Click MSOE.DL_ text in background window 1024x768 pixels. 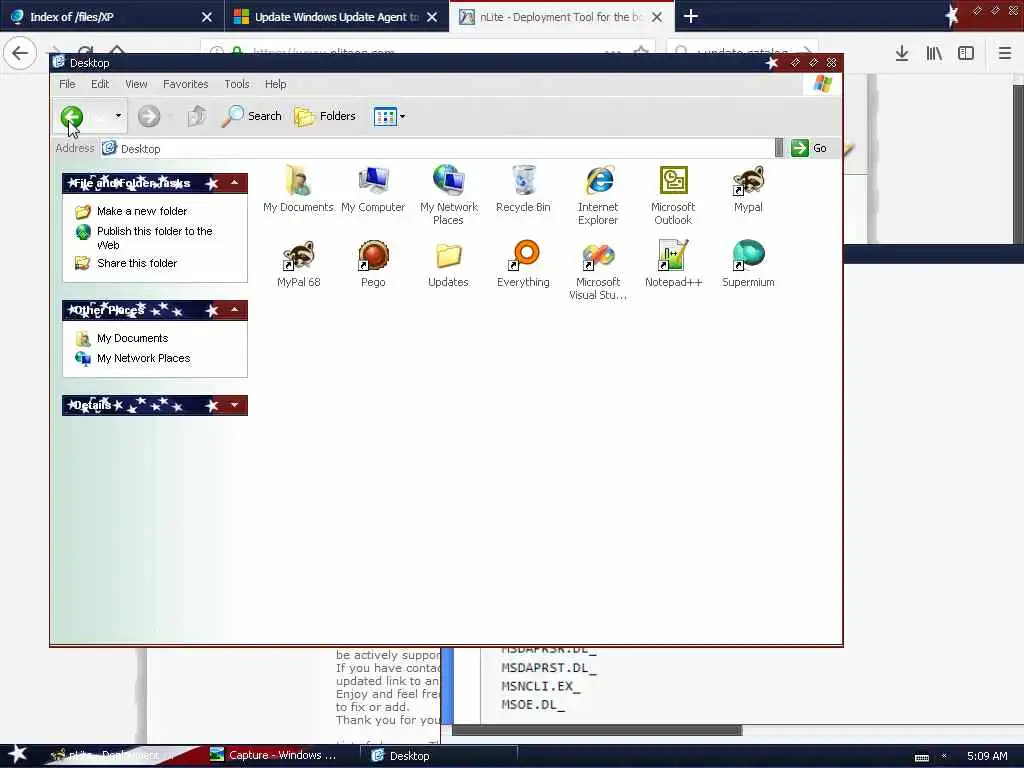532,705
